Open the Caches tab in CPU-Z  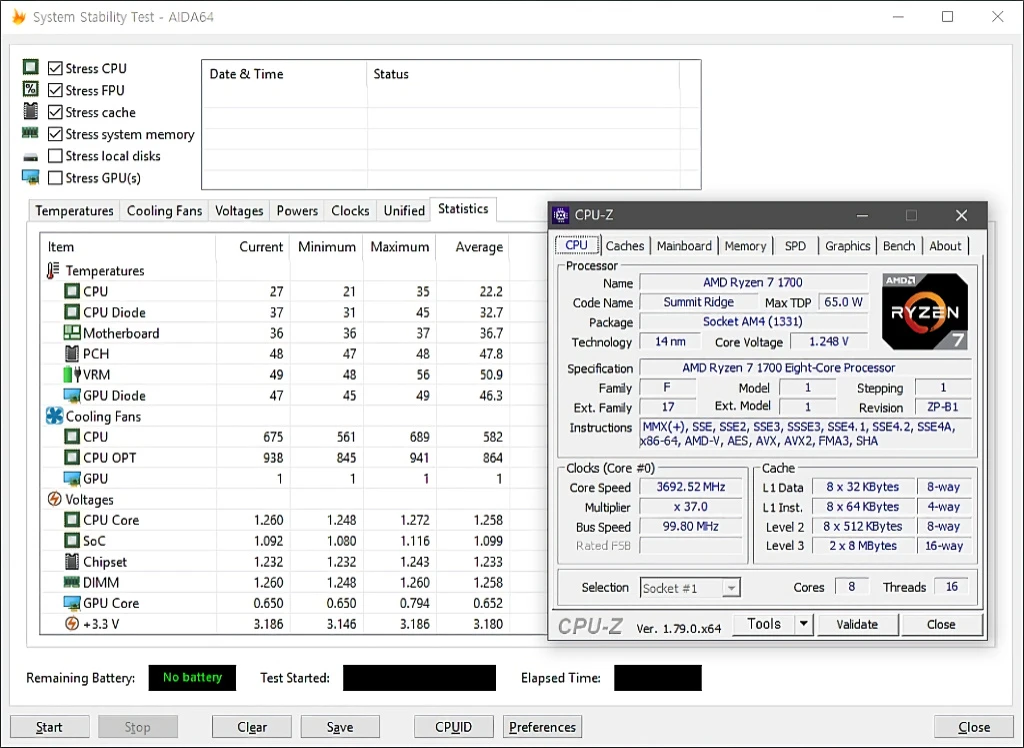tap(625, 246)
